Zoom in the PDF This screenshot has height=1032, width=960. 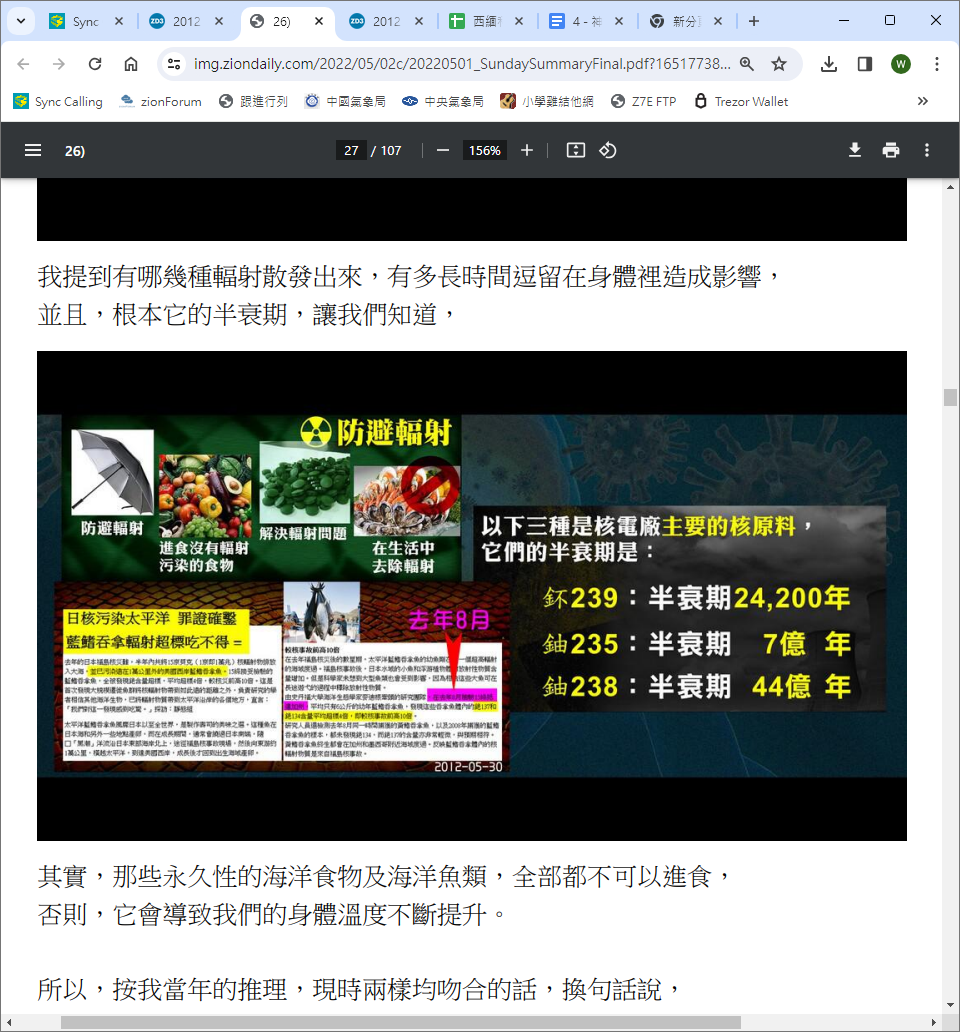[x=527, y=151]
